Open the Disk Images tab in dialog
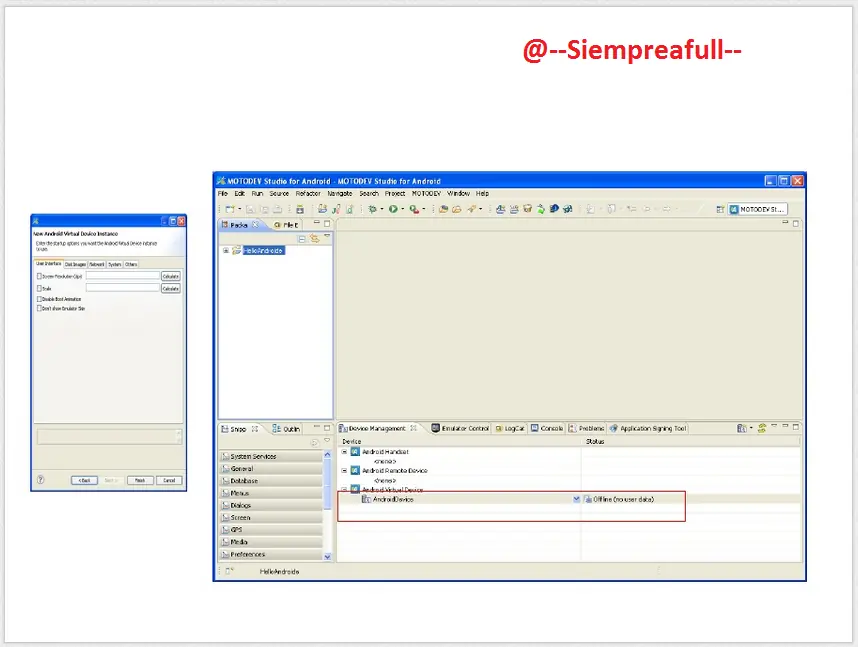This screenshot has width=858, height=647. pos(76,264)
